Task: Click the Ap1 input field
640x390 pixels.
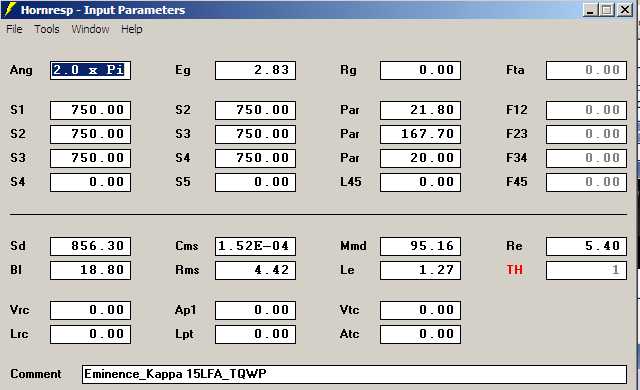Action: [x=255, y=310]
